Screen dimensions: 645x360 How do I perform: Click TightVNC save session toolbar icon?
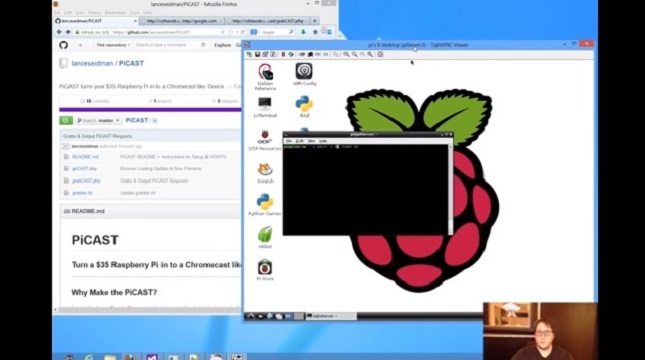click(257, 54)
